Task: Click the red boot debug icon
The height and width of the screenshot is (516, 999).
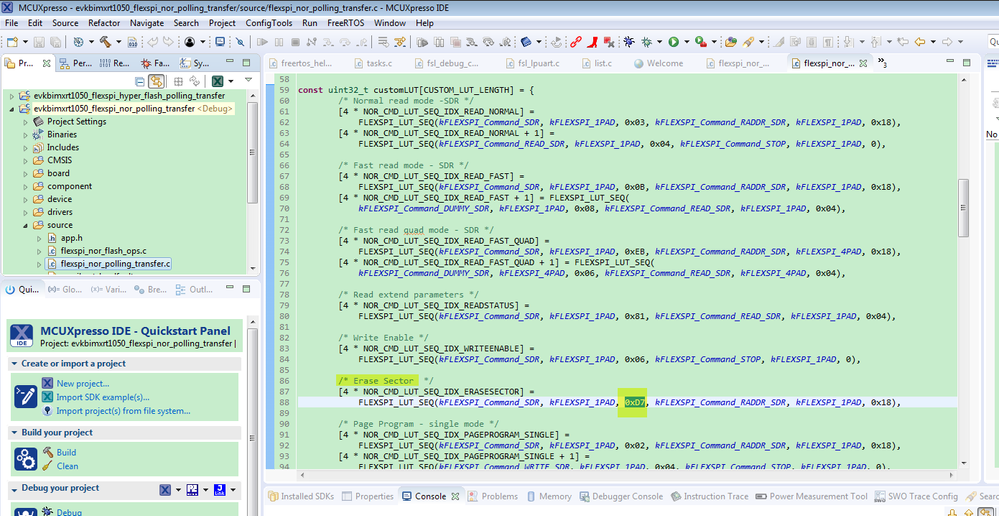Action: (x=594, y=42)
